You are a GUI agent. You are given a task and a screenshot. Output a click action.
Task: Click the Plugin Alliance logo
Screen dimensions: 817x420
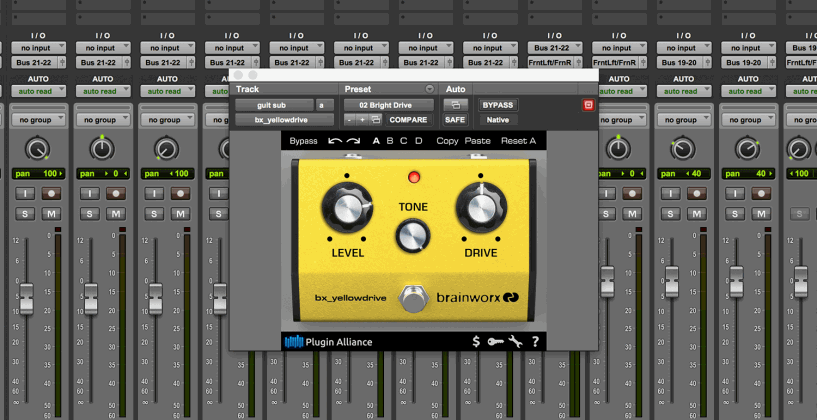(x=329, y=342)
